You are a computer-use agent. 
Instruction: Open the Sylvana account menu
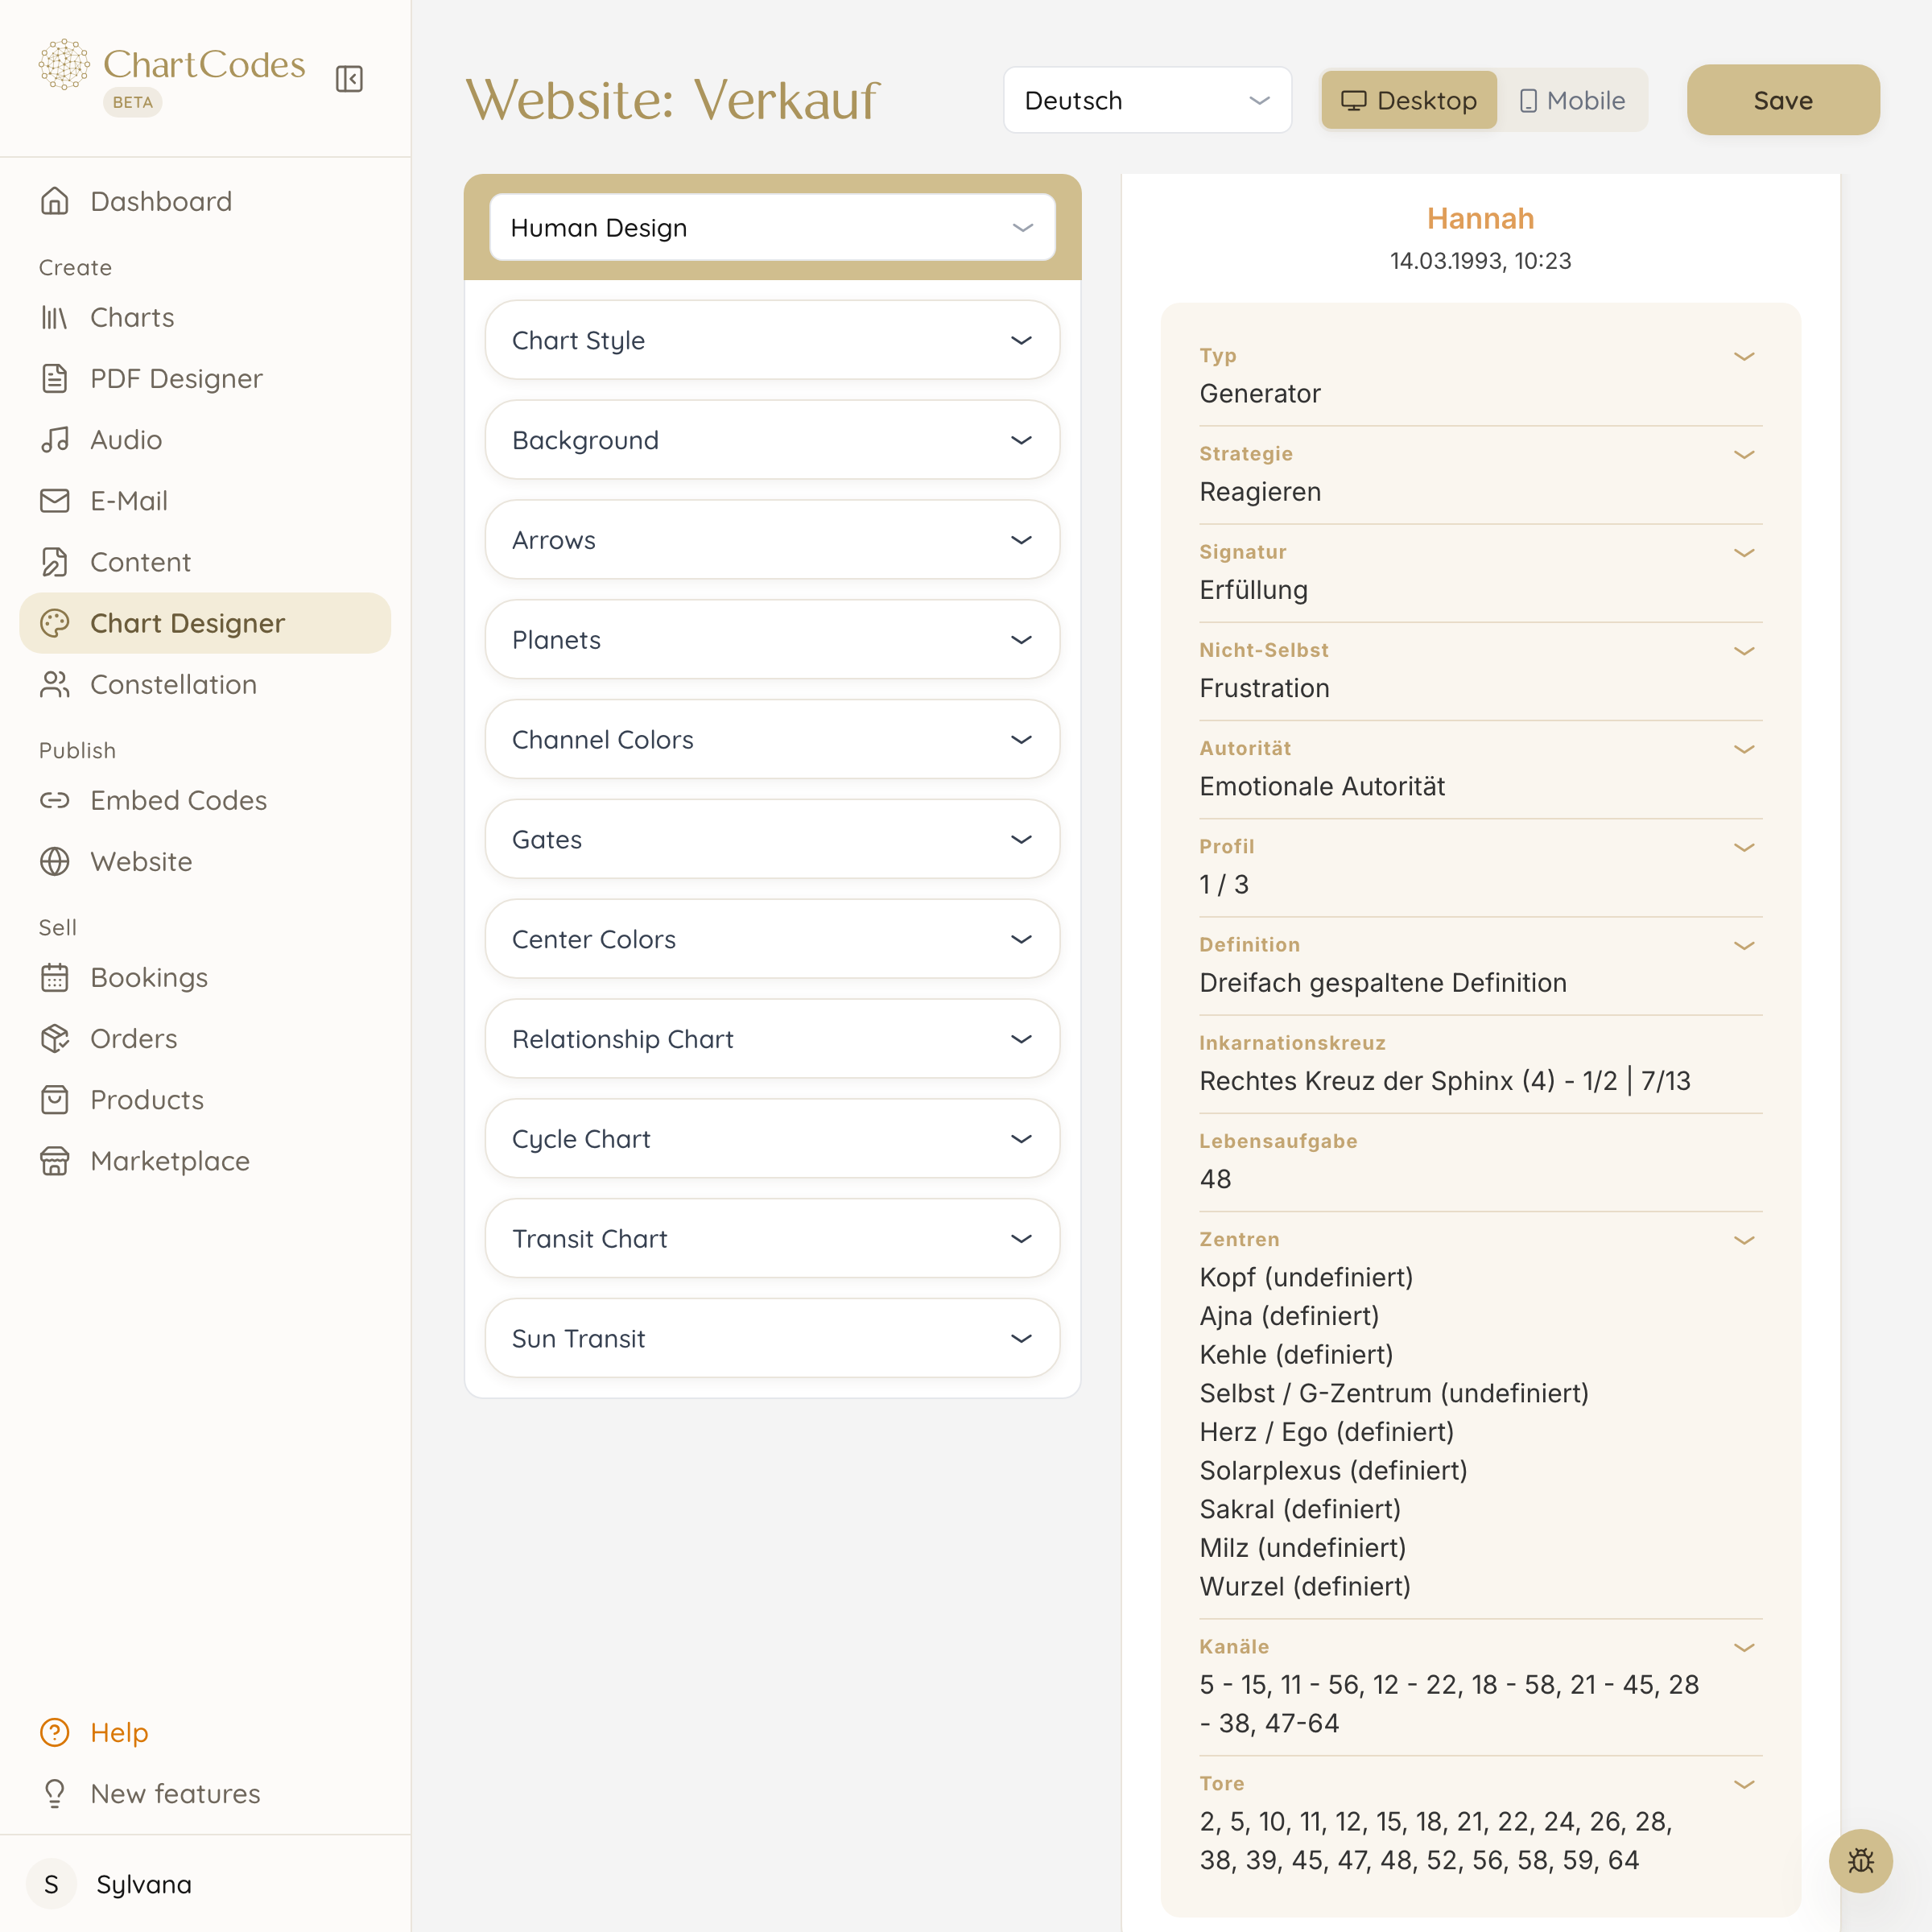[x=205, y=1884]
